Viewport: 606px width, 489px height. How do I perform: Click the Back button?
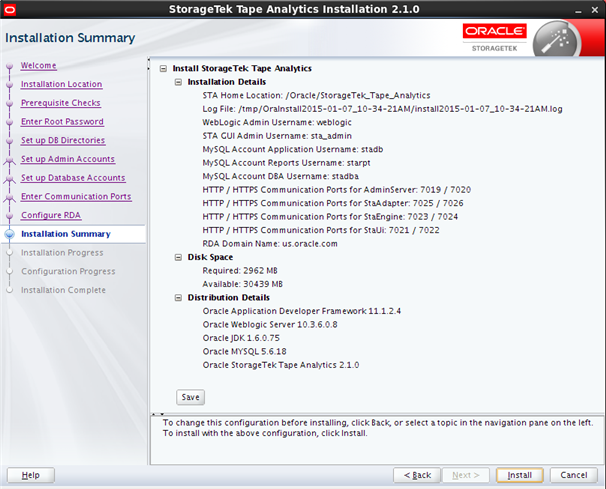click(417, 475)
